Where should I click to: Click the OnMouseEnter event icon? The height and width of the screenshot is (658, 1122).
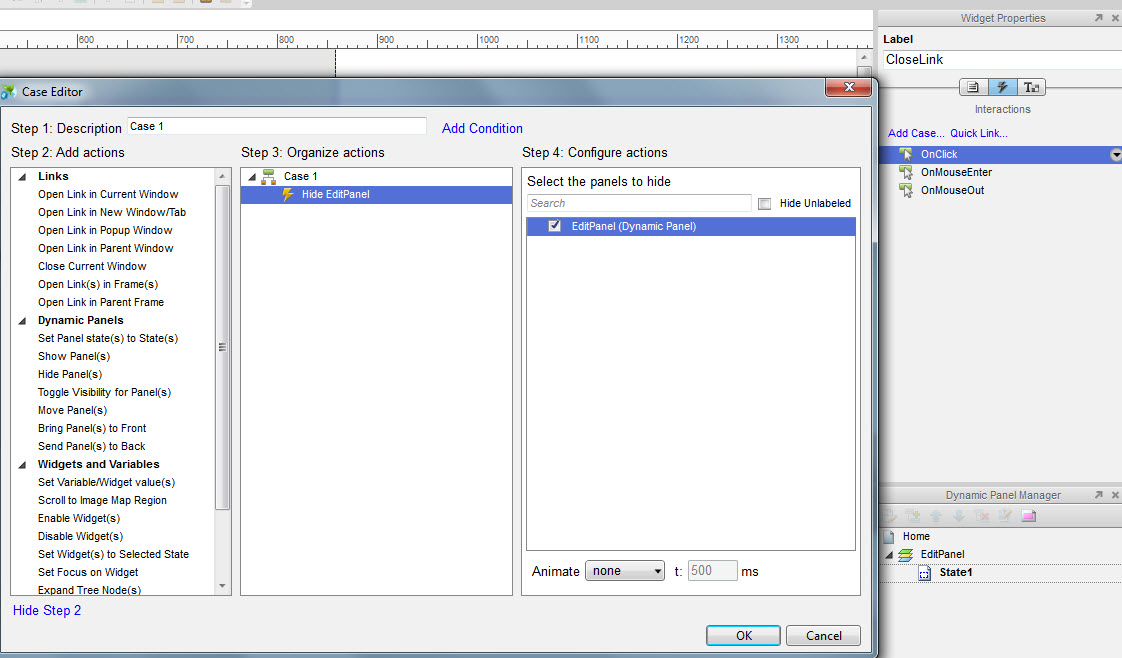906,172
